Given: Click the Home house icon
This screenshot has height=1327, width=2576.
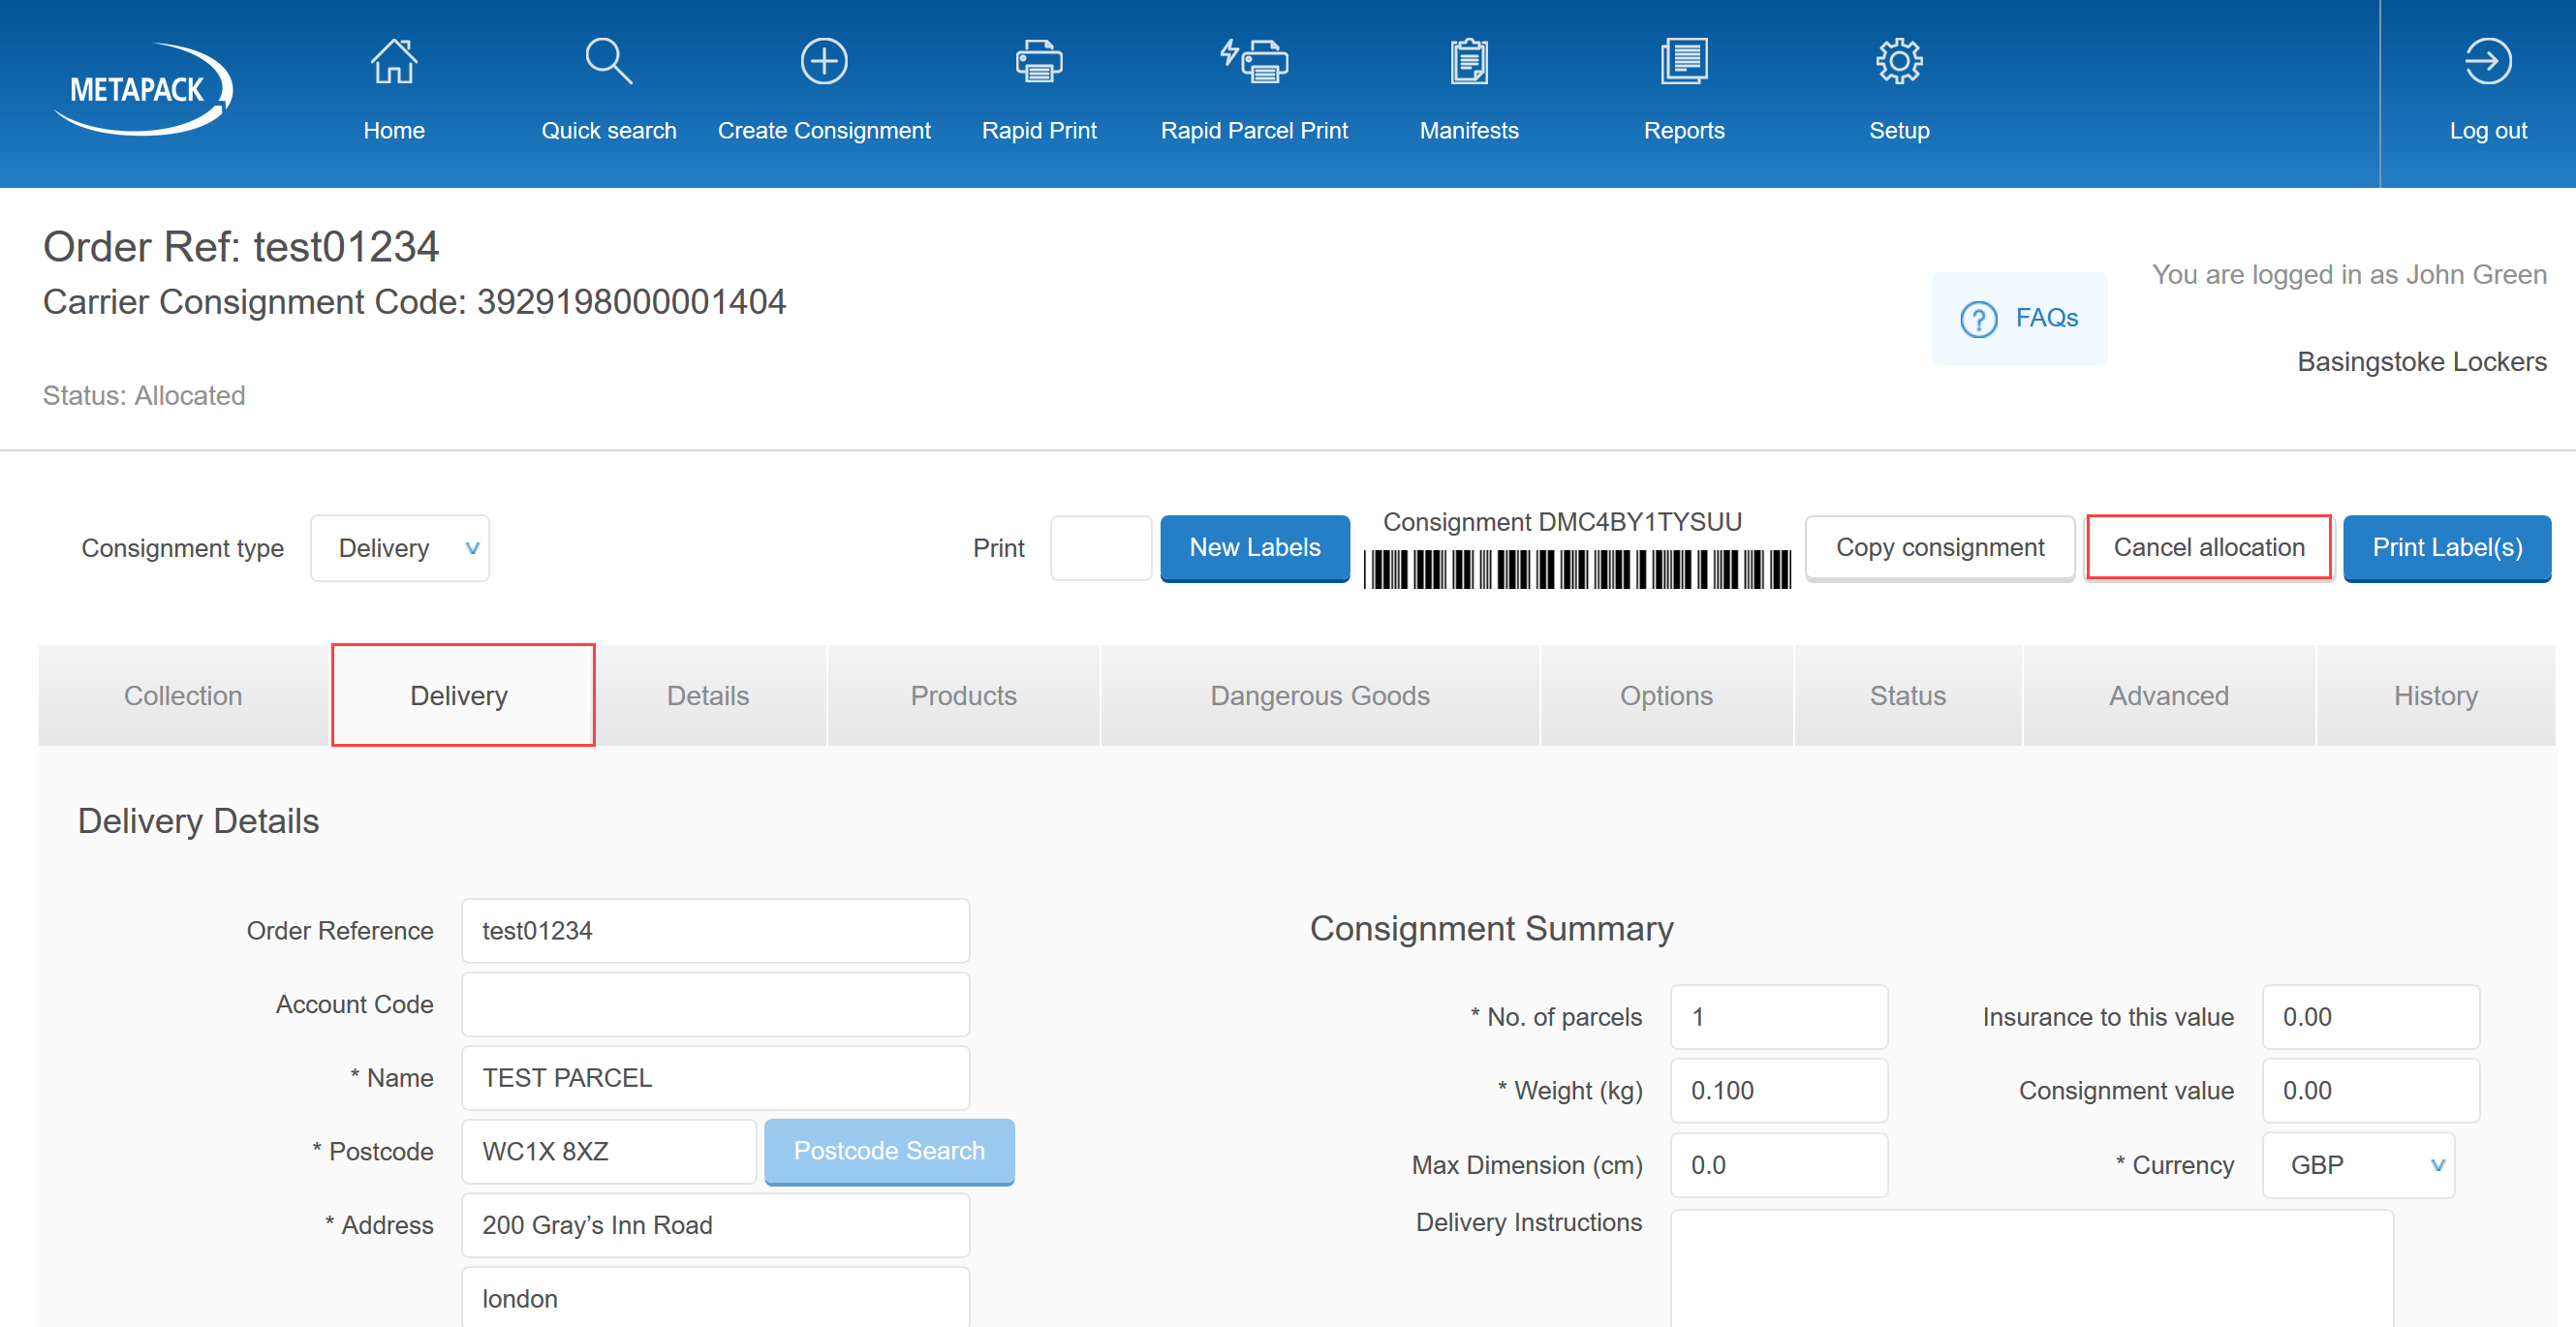Looking at the screenshot, I should tap(393, 62).
